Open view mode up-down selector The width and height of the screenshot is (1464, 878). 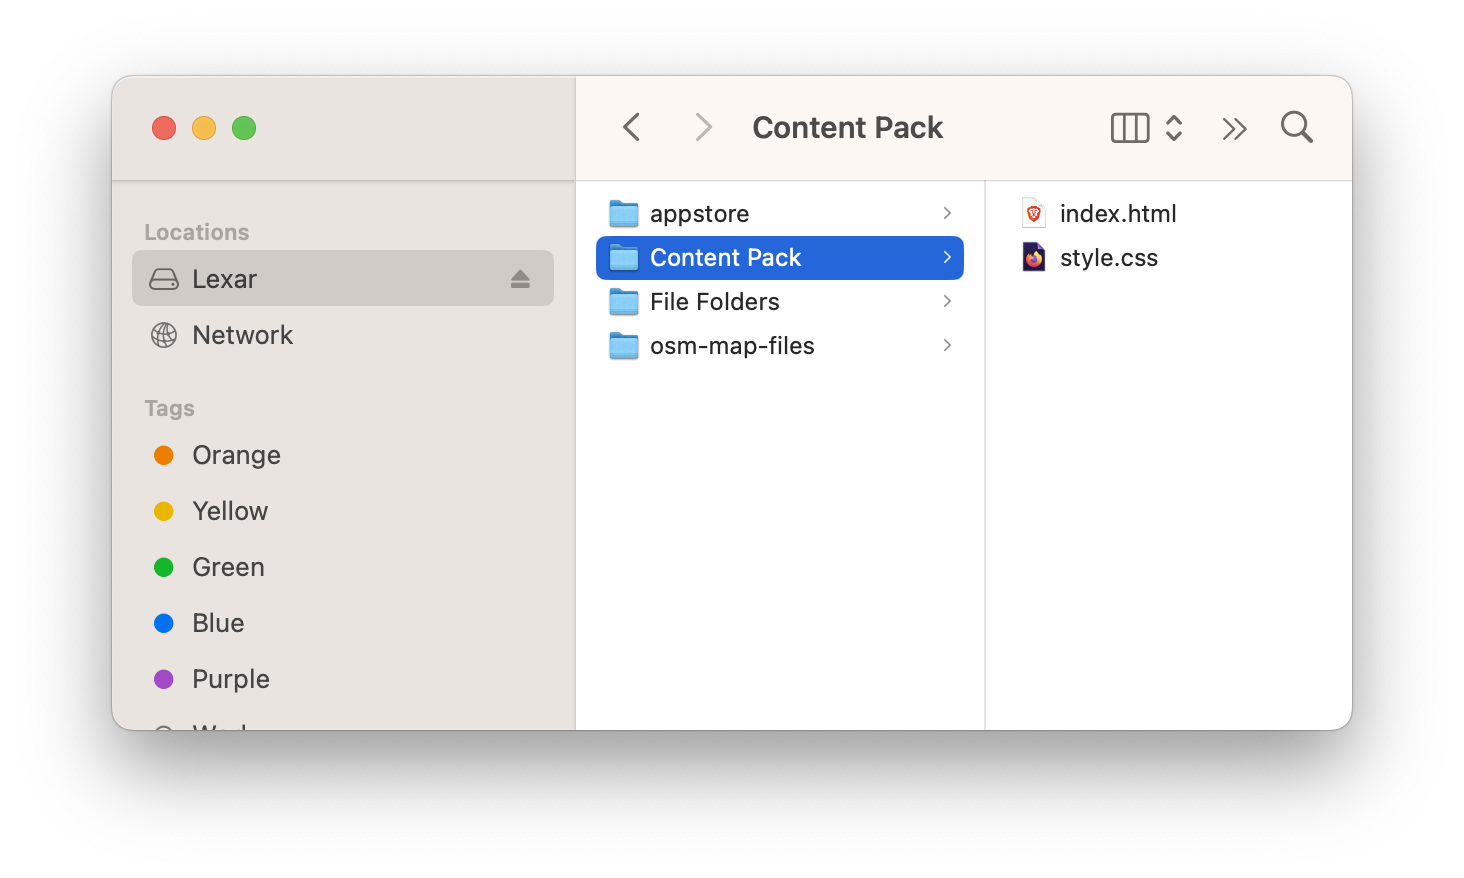point(1174,128)
